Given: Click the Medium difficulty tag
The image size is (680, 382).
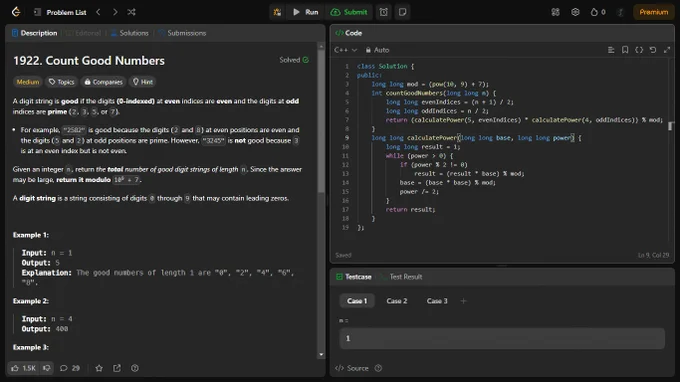Looking at the screenshot, I should click(x=28, y=82).
